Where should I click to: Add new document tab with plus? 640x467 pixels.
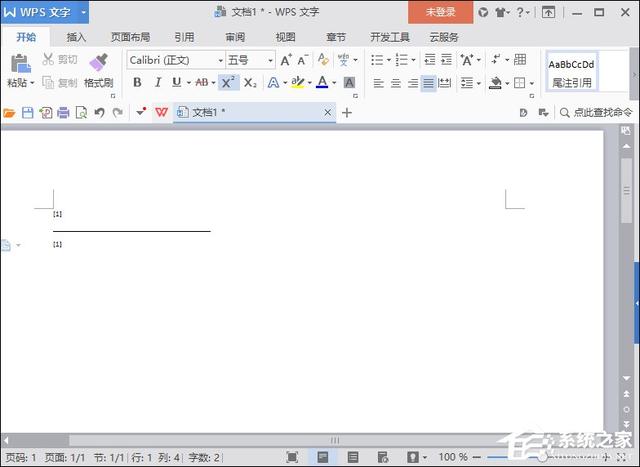click(347, 113)
